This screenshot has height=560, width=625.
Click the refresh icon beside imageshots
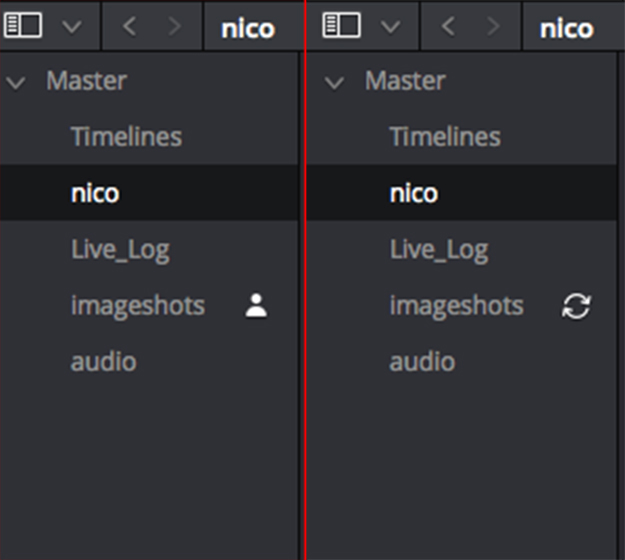tap(576, 306)
